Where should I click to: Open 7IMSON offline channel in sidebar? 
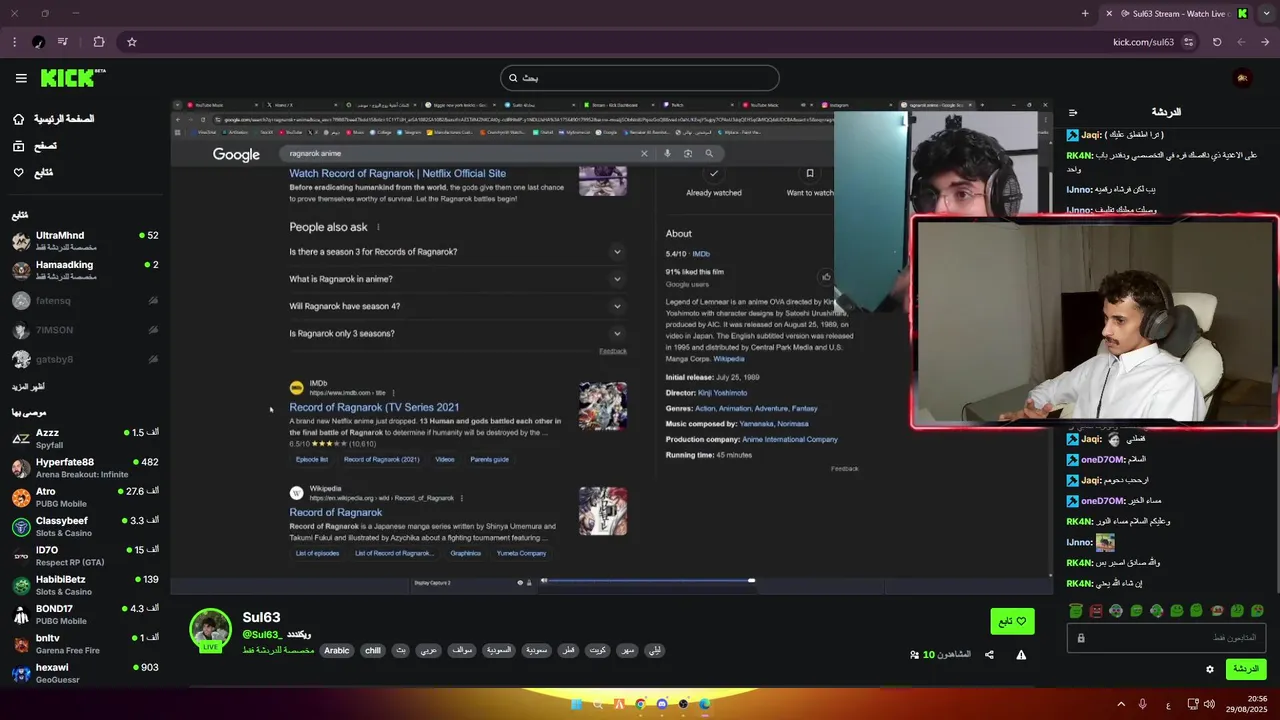coord(85,330)
